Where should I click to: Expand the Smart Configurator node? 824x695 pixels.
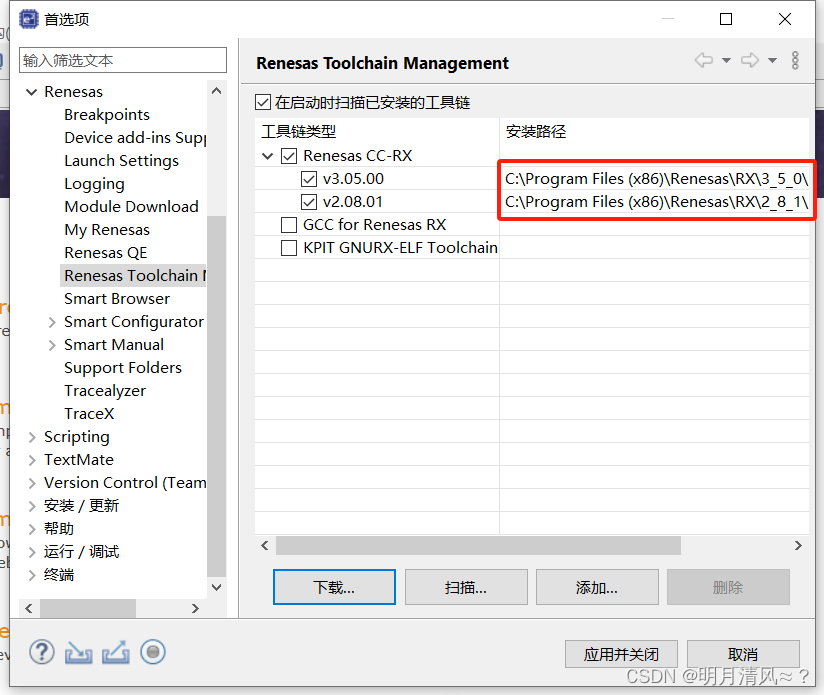(x=52, y=322)
